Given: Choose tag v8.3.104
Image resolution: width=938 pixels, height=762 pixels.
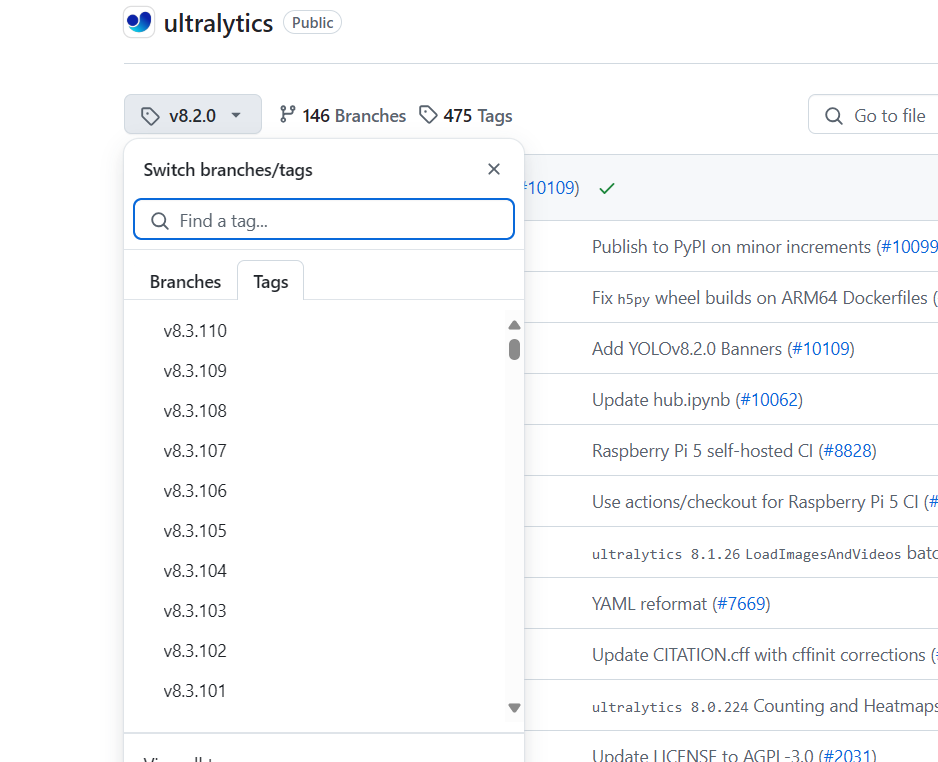Looking at the screenshot, I should tap(195, 571).
